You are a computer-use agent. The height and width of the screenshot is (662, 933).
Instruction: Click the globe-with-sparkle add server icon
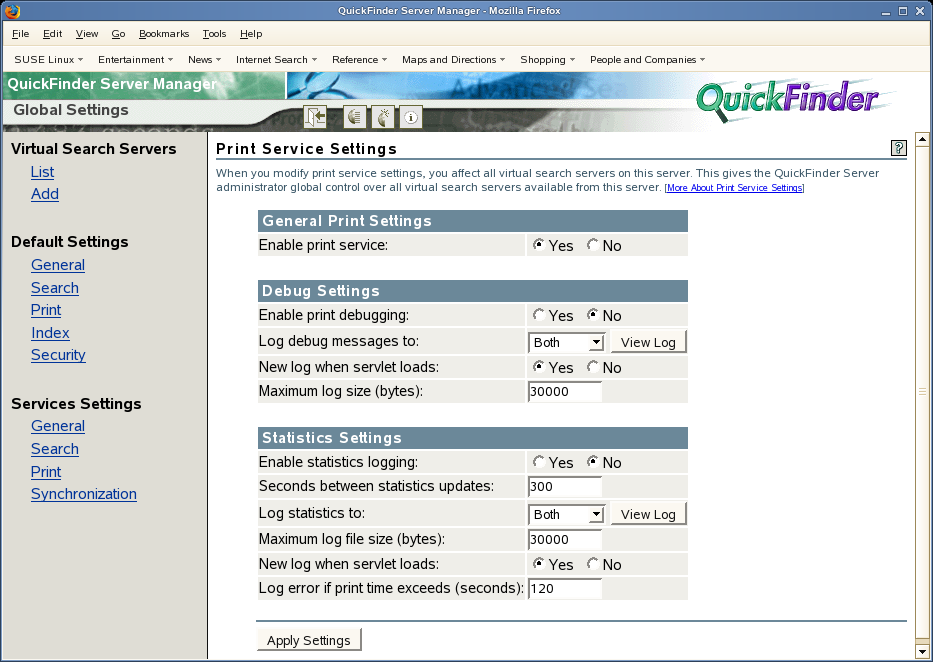[x=383, y=117]
